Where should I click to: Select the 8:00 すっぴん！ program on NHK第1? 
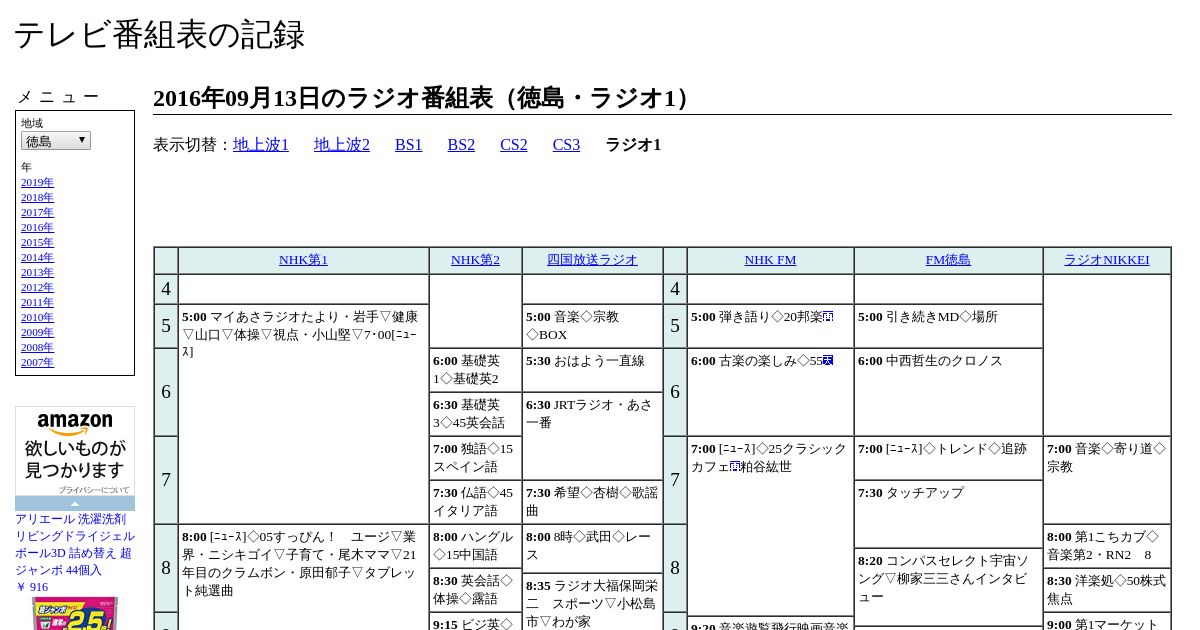coord(303,577)
